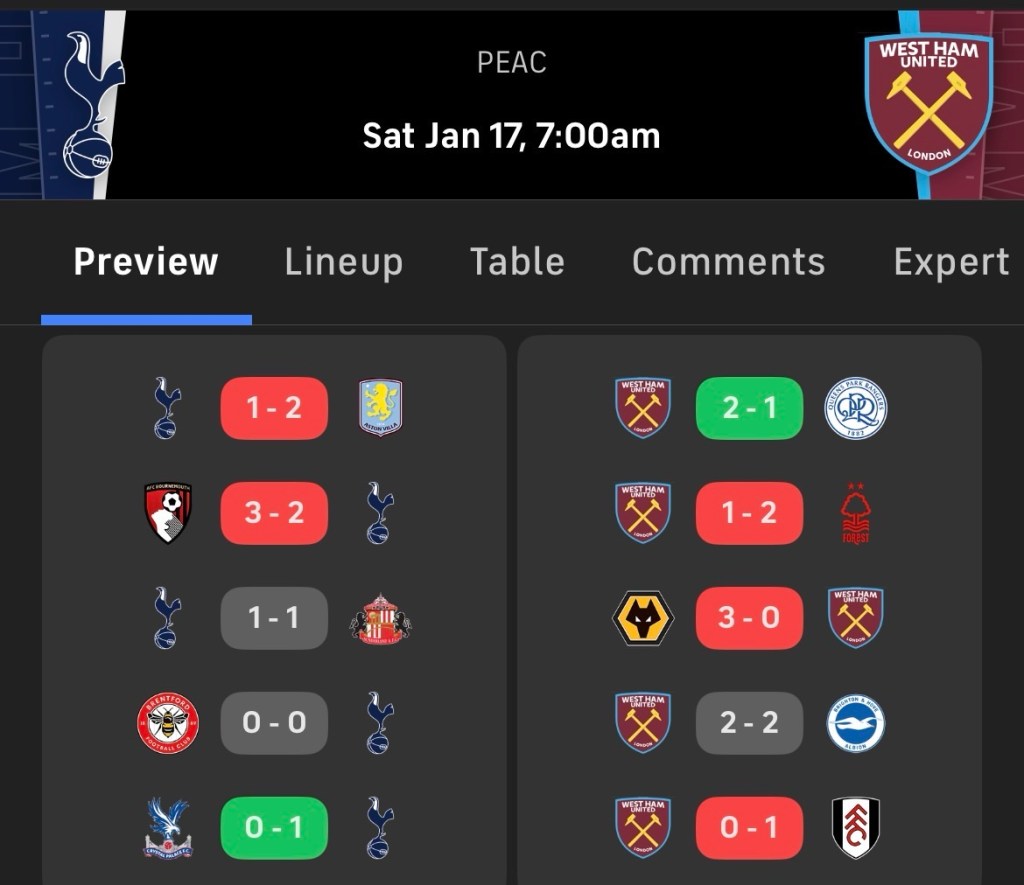Select the Sunderland club crest
1024x885 pixels.
[x=380, y=618]
